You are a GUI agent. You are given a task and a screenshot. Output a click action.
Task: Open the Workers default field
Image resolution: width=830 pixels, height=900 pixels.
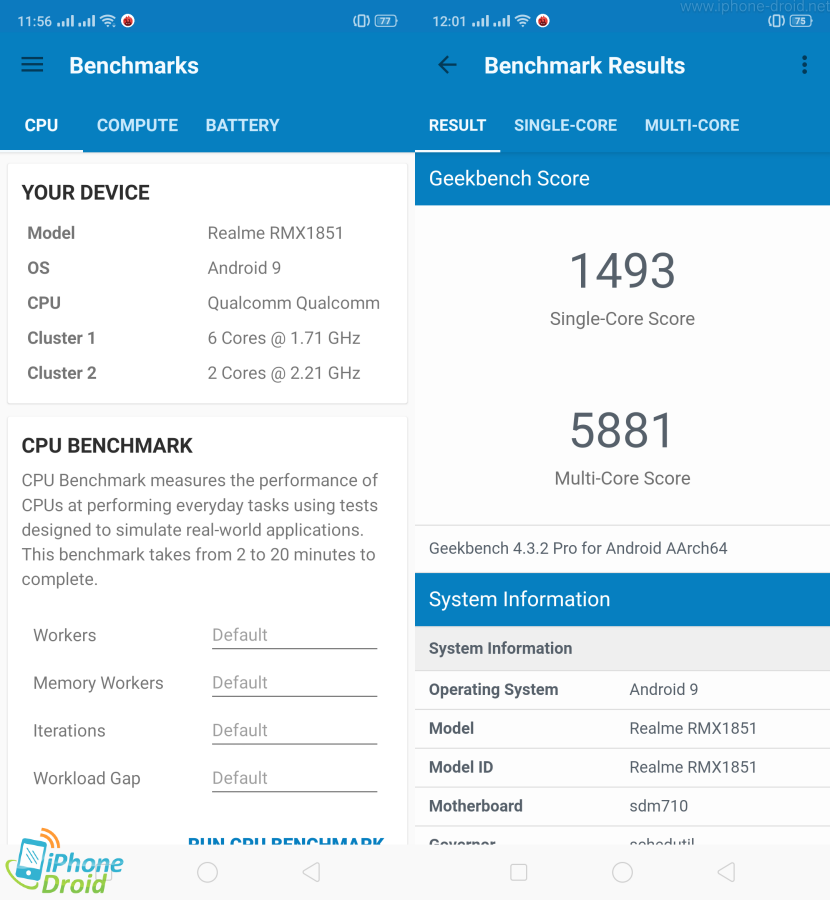click(x=294, y=636)
